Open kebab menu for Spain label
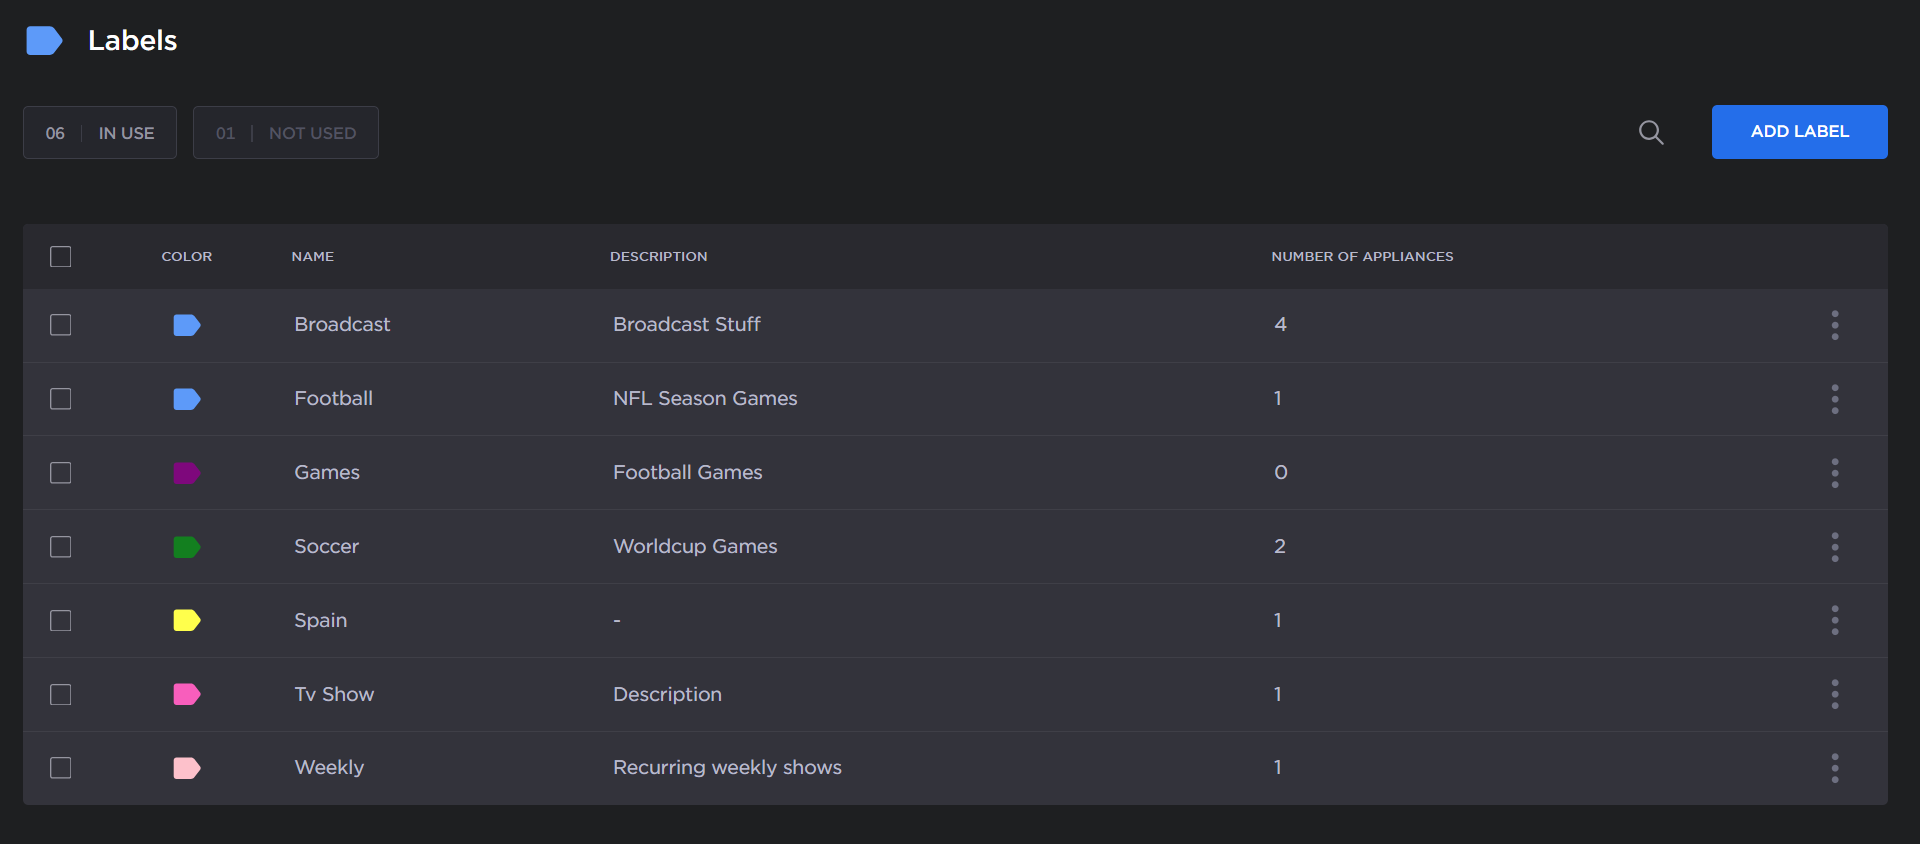The image size is (1920, 844). click(x=1834, y=620)
